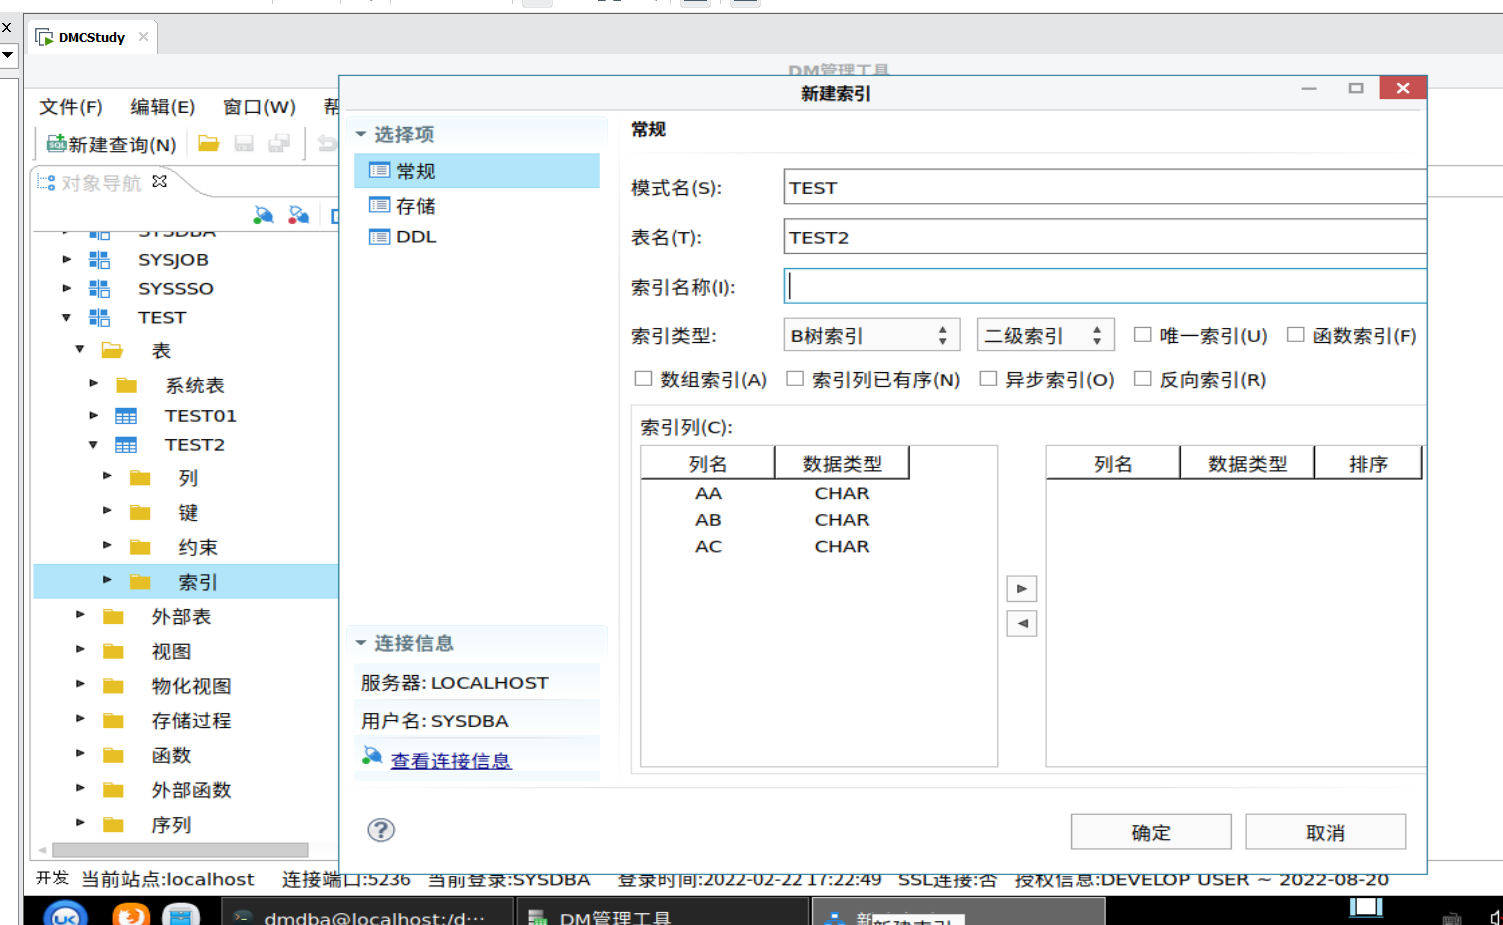Open a file using the folder toolbar icon
Viewport: 1503px width, 925px height.
208,142
